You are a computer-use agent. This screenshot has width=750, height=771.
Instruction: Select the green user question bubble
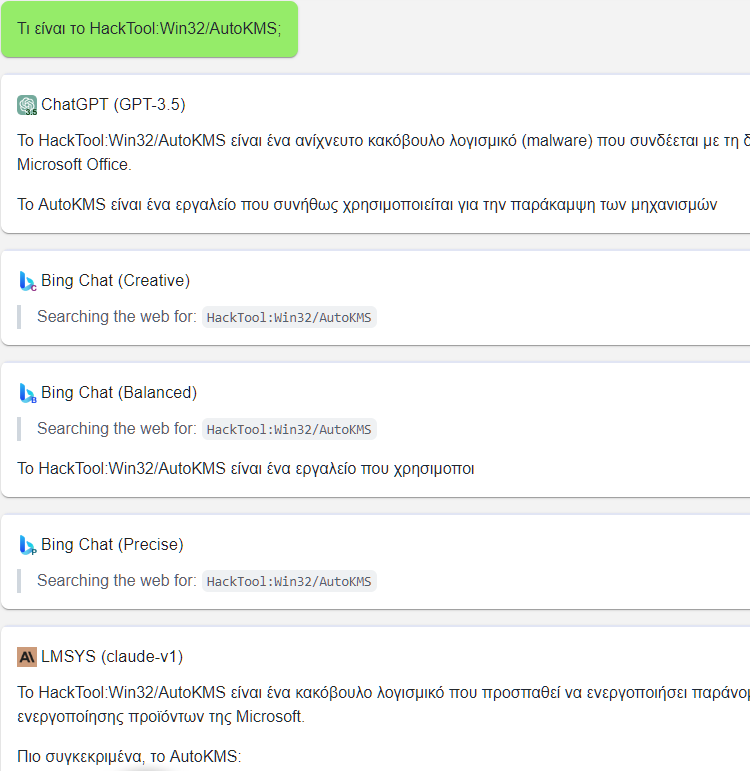150,29
